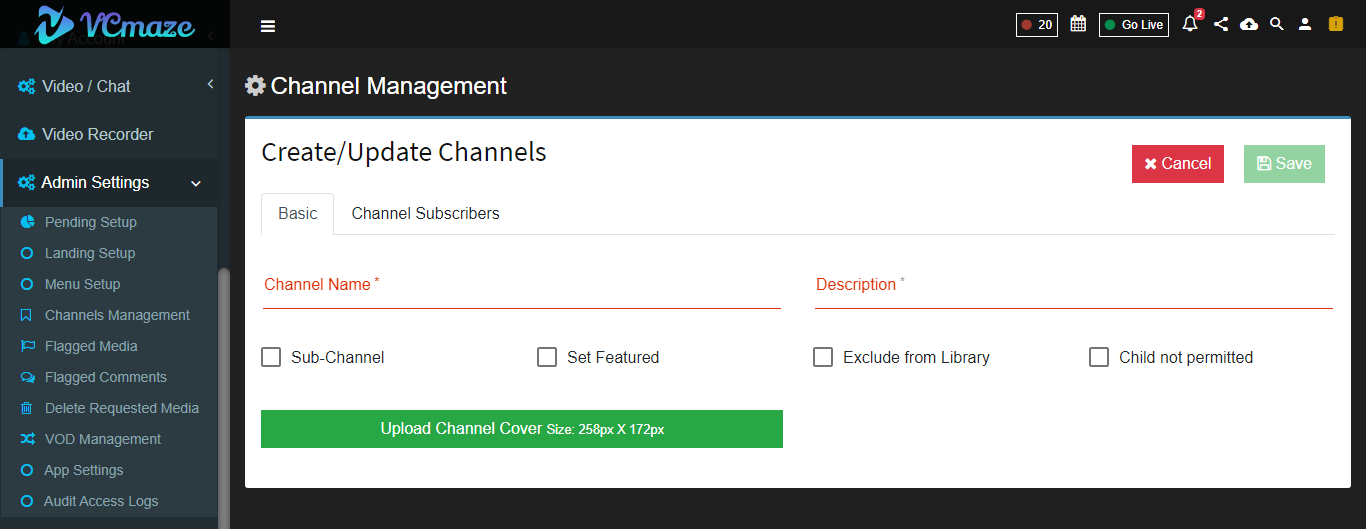This screenshot has height=529, width=1366.
Task: Tick the Exclude from Library checkbox
Action: point(823,357)
